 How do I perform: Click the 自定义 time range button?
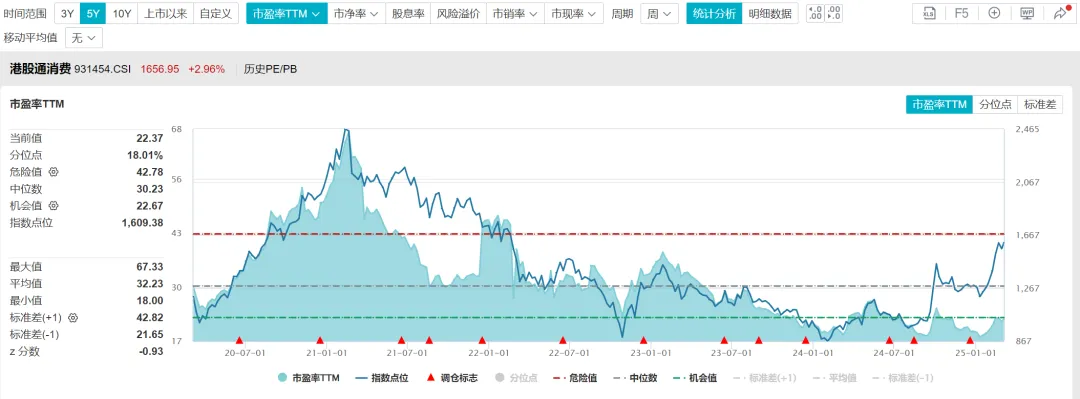[216, 13]
